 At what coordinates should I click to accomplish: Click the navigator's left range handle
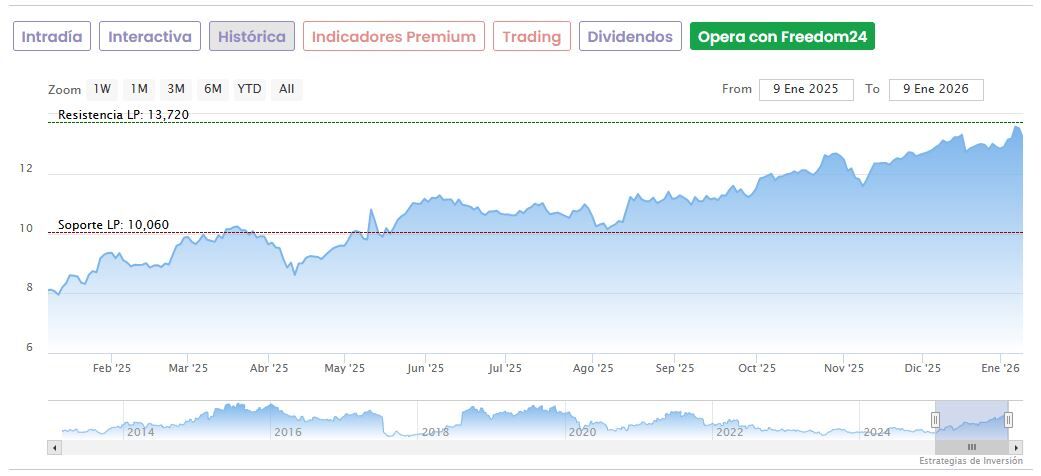[936, 420]
